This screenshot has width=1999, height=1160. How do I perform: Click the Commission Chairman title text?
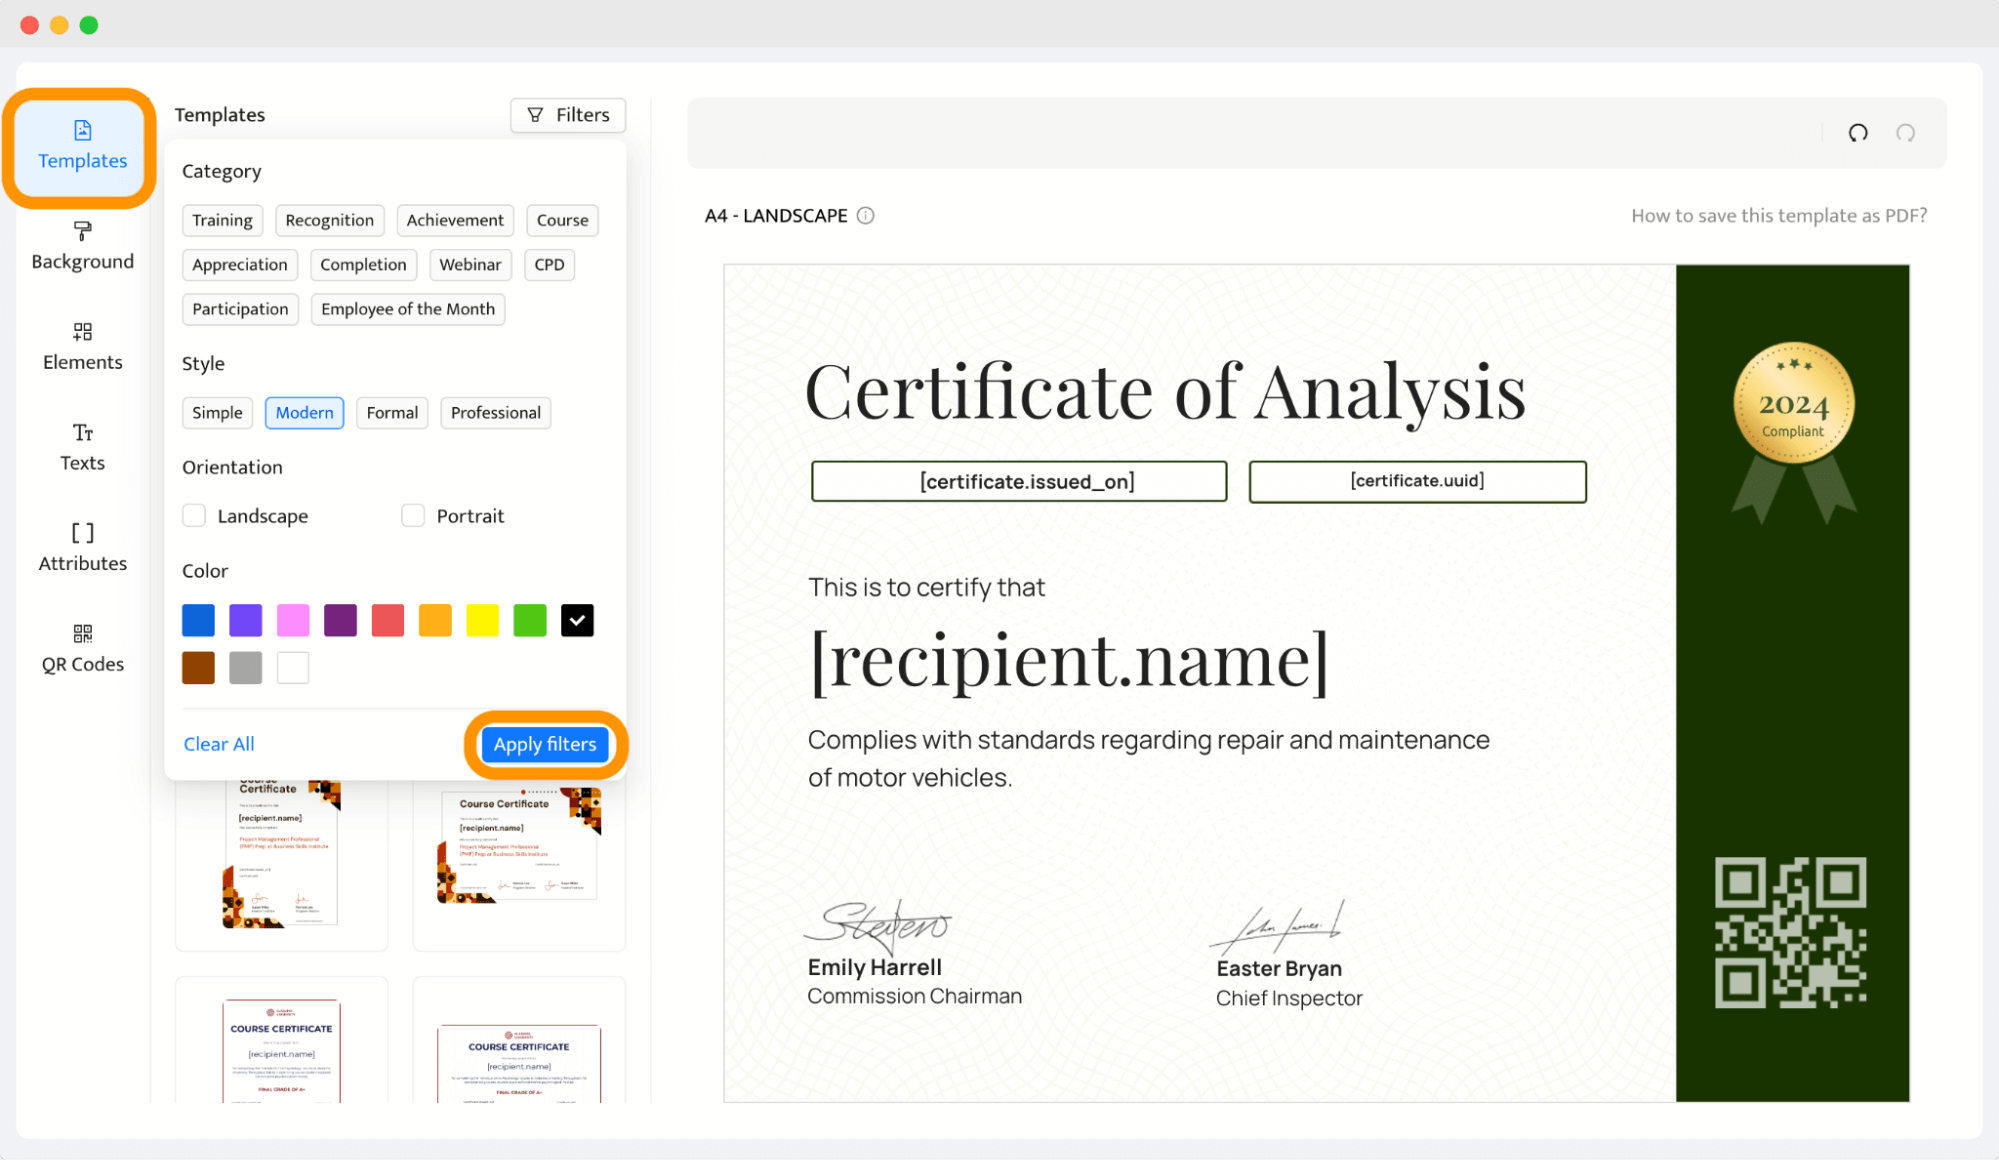click(915, 996)
